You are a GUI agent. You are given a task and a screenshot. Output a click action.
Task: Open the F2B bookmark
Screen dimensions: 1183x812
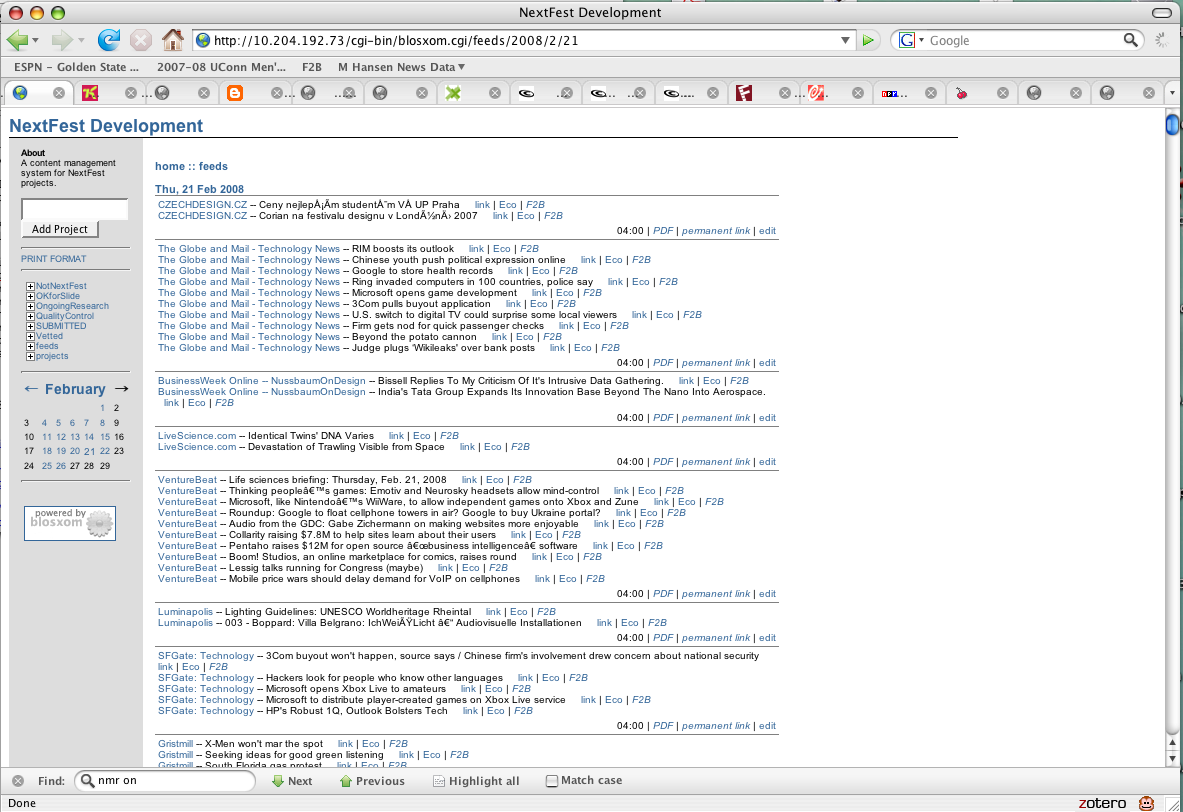312,67
